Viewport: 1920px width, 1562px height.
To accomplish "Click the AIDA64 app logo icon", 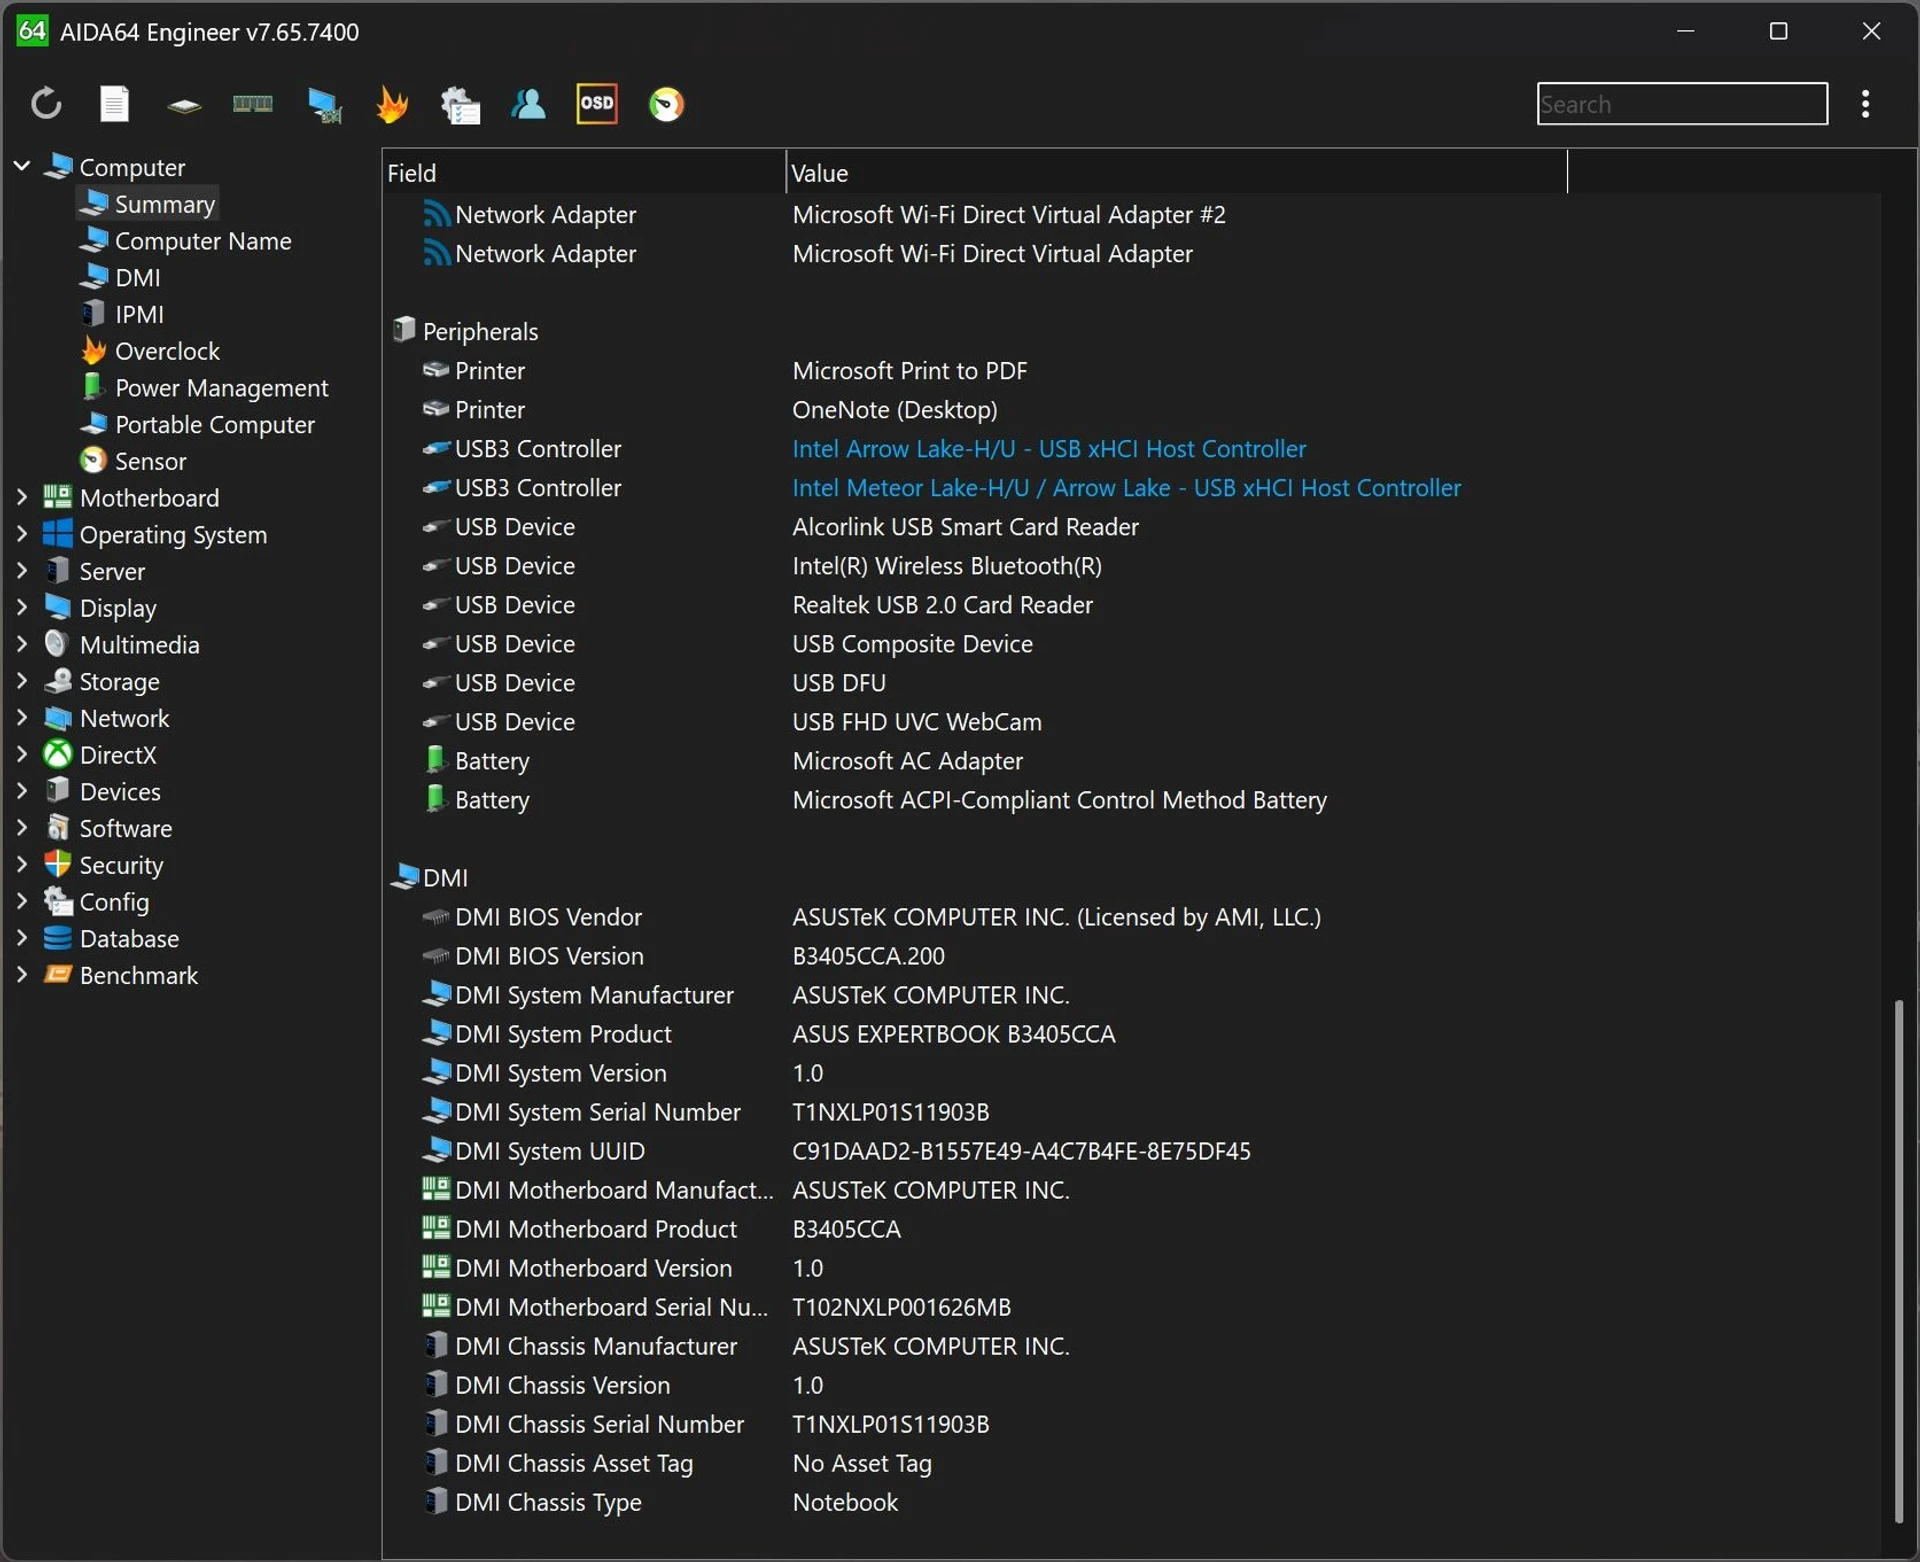I will click(x=32, y=31).
